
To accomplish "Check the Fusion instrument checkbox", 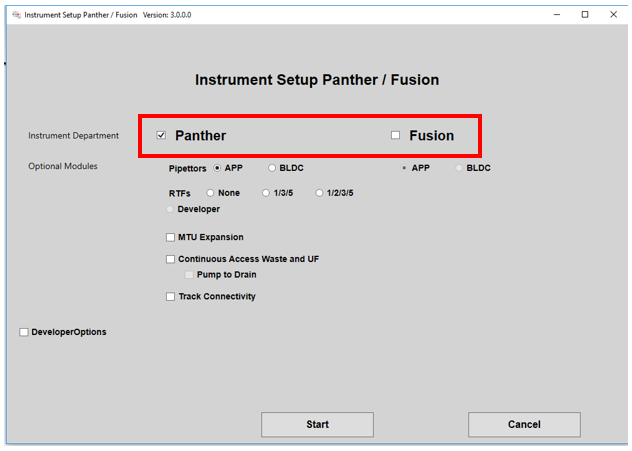I will (x=396, y=135).
